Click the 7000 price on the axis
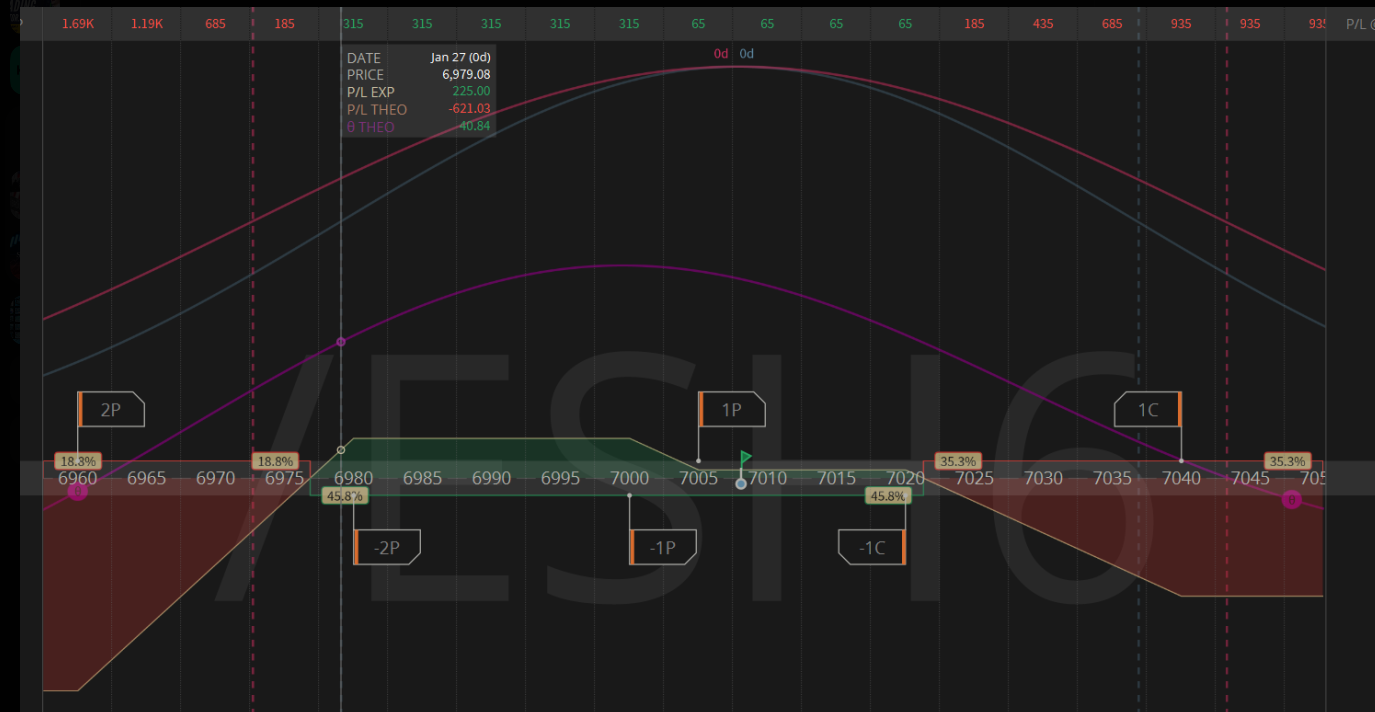The height and width of the screenshot is (712, 1375). pyautogui.click(x=629, y=479)
